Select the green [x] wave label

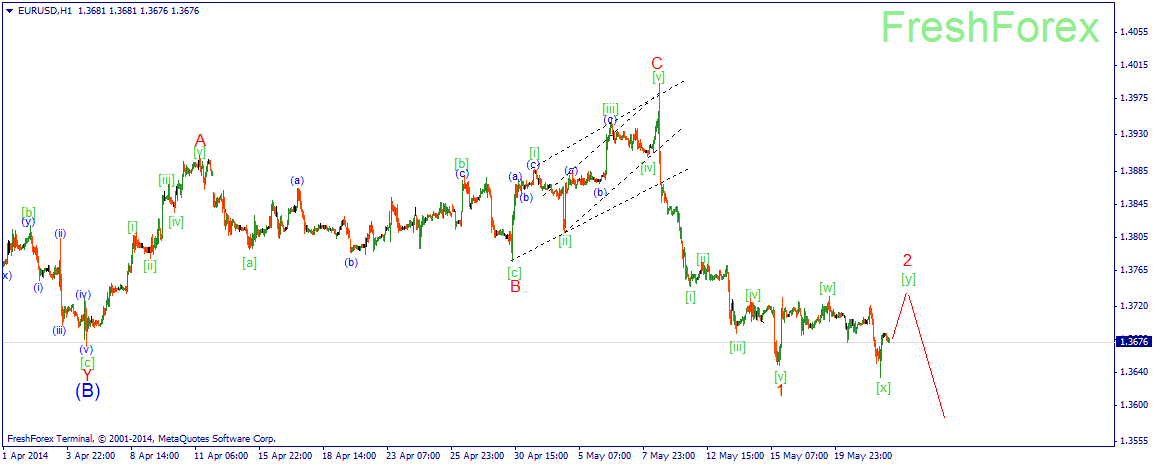click(x=883, y=387)
